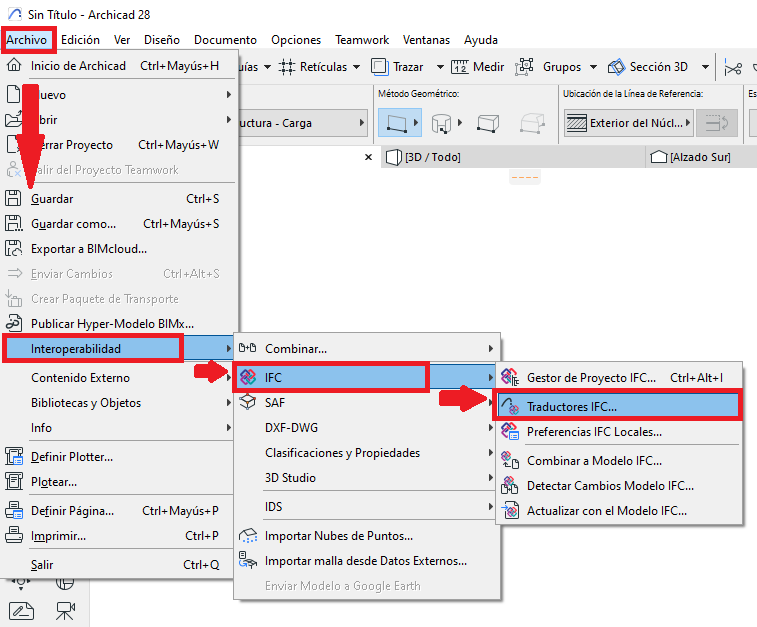757x627 pixels.
Task: Select the Medir measure tool
Action: pos(461,67)
